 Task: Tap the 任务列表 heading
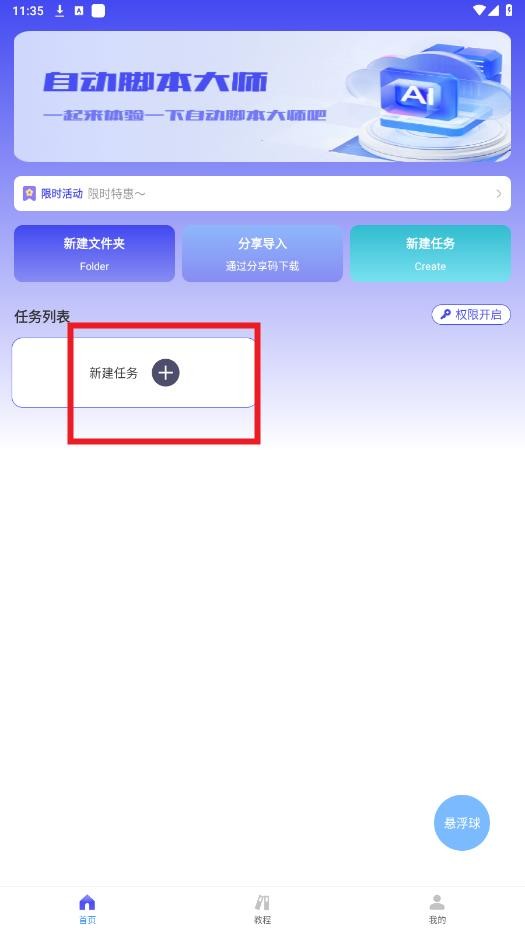point(42,317)
